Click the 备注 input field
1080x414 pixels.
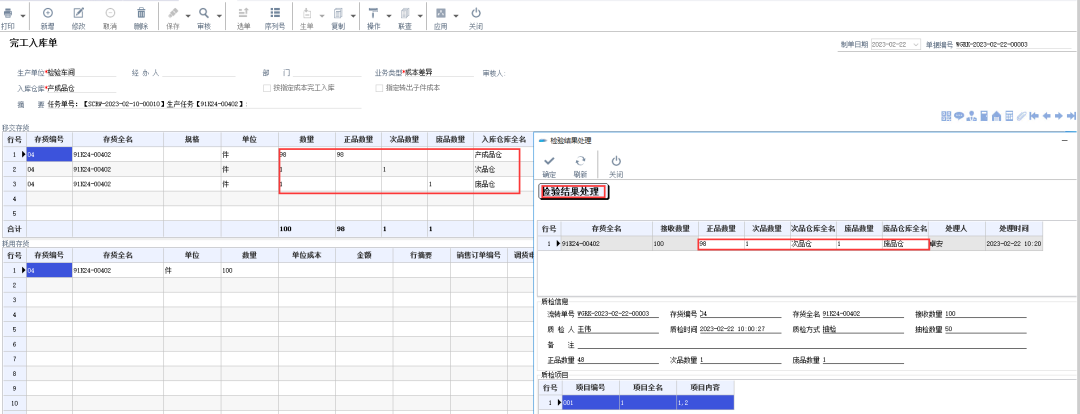[x=802, y=344]
